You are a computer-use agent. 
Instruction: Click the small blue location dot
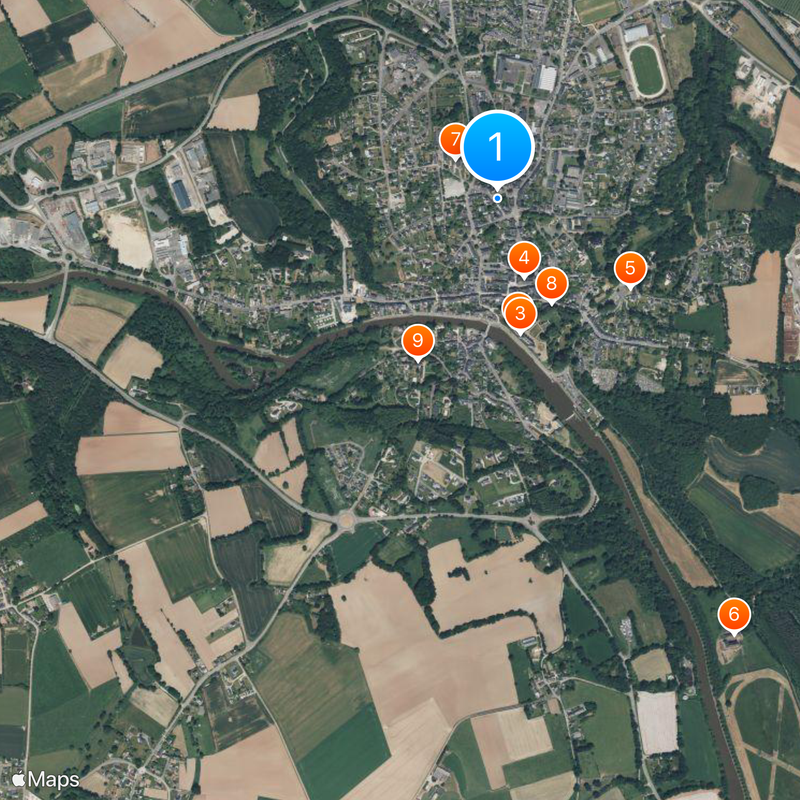coord(497,198)
